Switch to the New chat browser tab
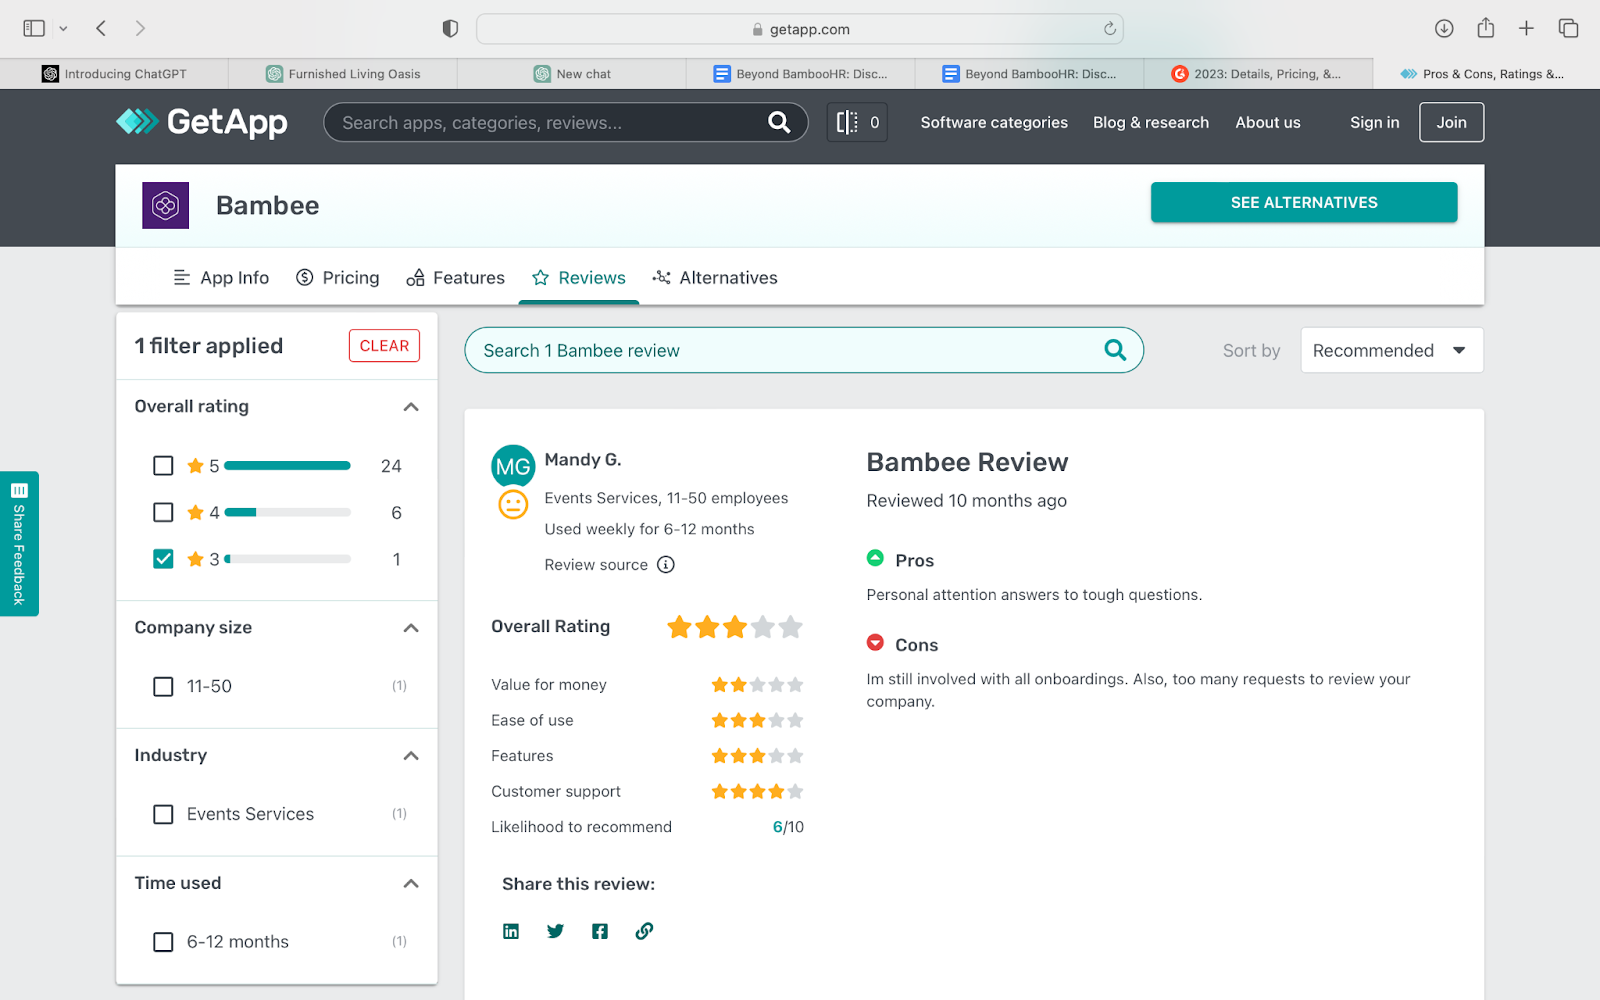Image resolution: width=1600 pixels, height=1000 pixels. coord(572,74)
